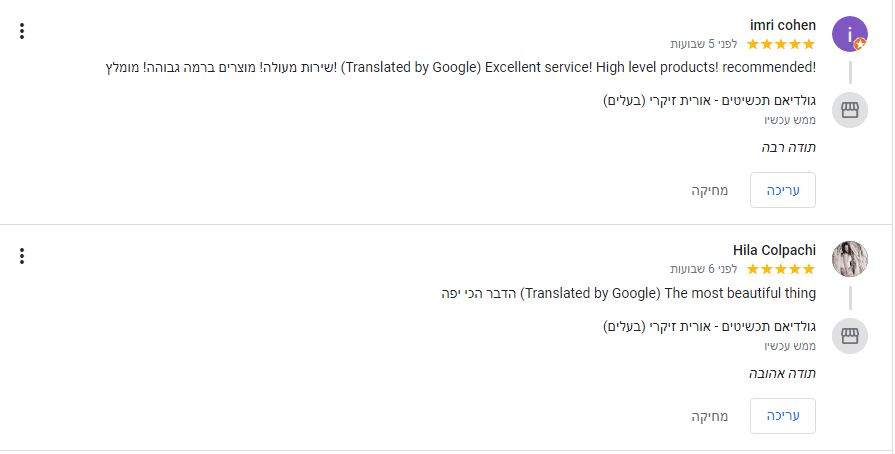
Task: Edit the reply to imri cohen with עריכה
Action: pyautogui.click(x=783, y=190)
